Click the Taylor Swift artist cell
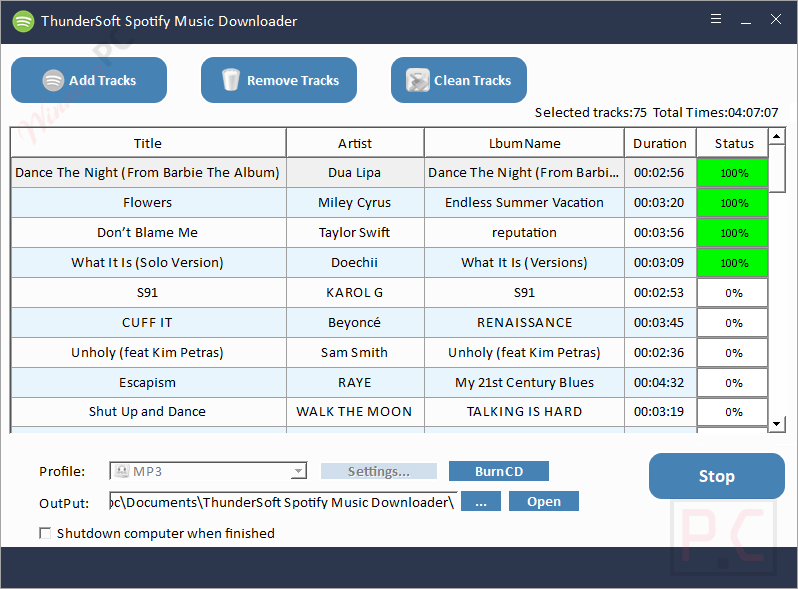 click(355, 233)
